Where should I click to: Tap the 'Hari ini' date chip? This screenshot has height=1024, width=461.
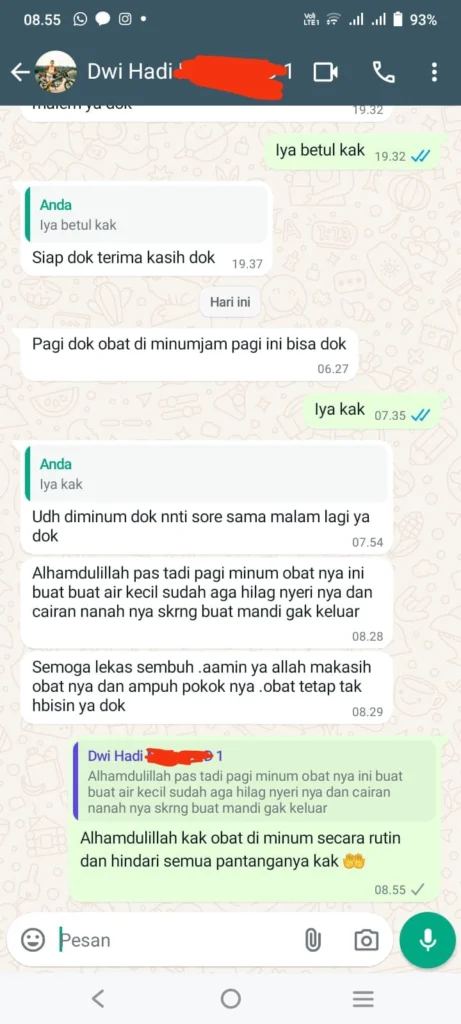(x=230, y=302)
